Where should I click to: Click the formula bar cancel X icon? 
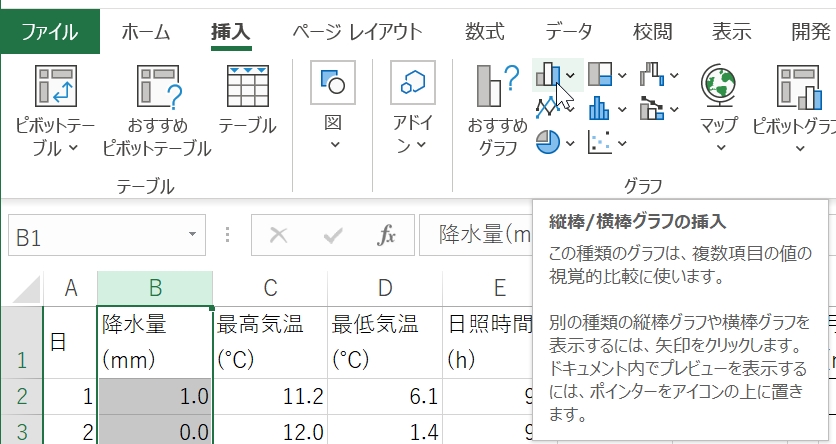(x=278, y=235)
